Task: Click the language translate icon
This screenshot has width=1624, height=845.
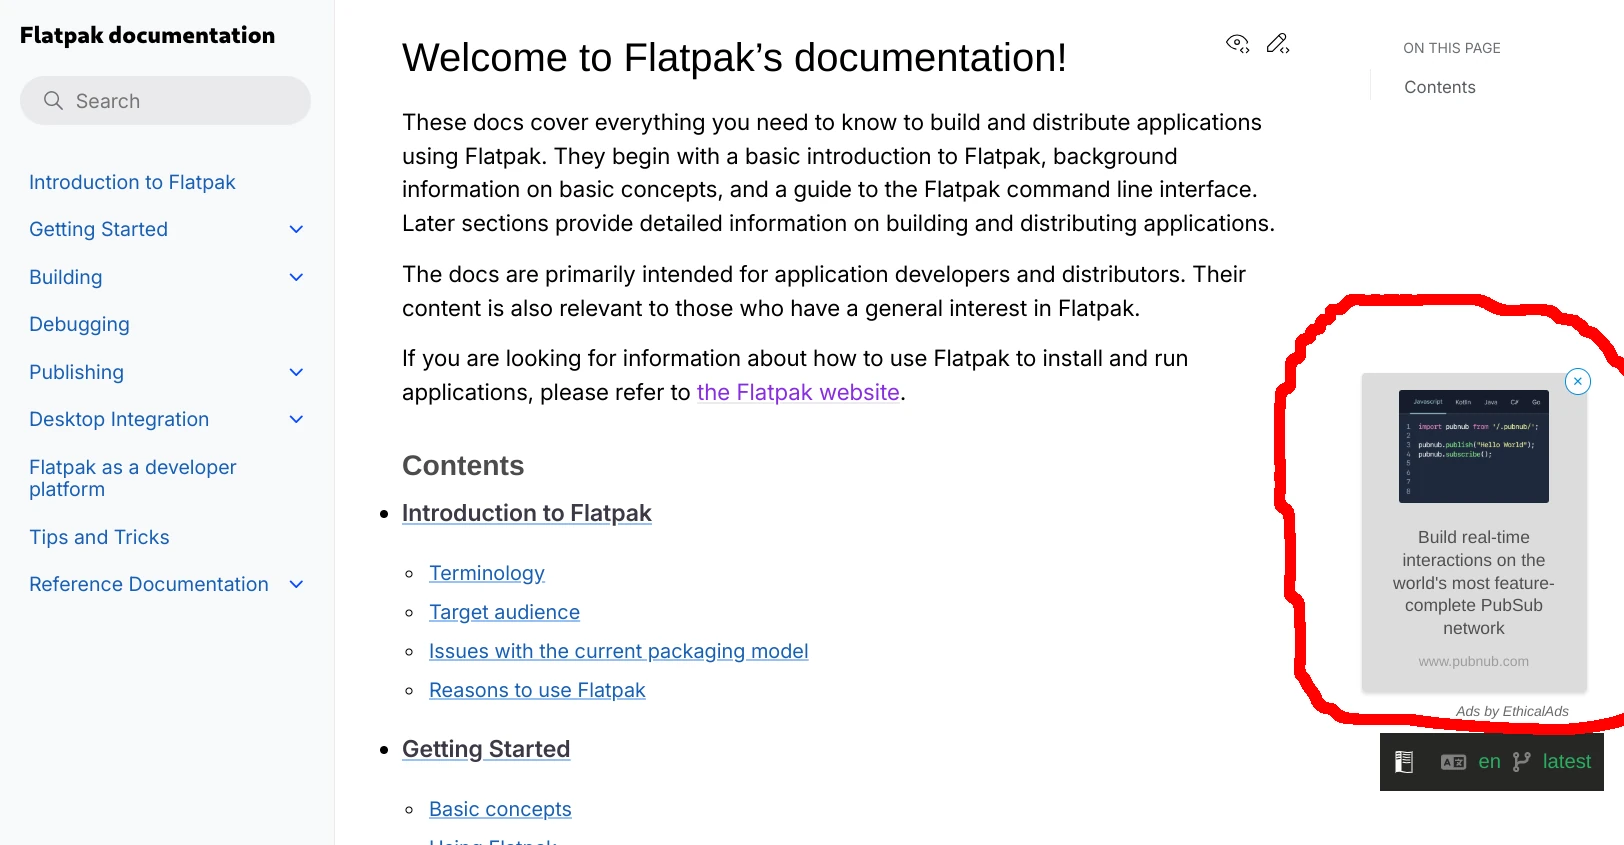Action: pos(1453,762)
